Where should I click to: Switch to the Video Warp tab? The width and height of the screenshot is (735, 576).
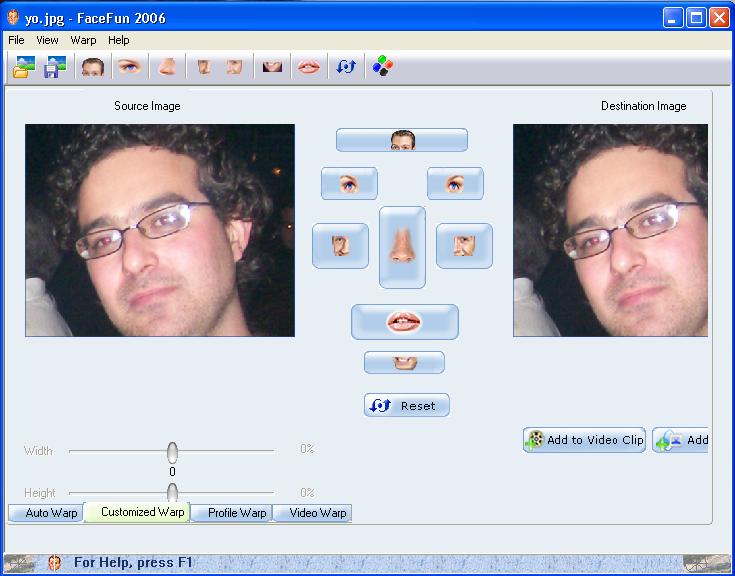click(312, 513)
